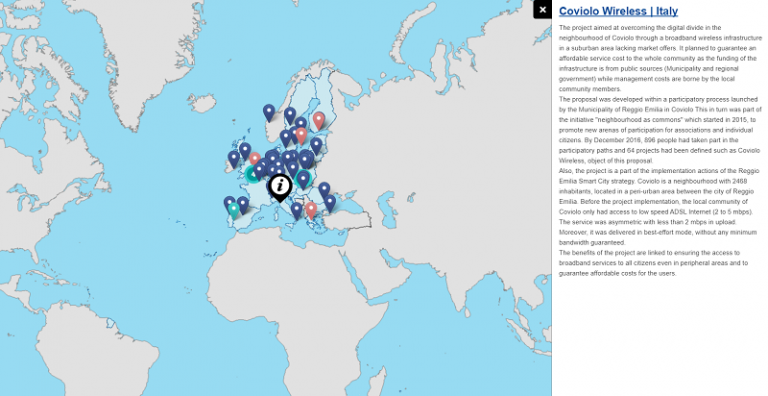Select the red marker in Finland
Screen dimensions: 768x396
click(319, 121)
